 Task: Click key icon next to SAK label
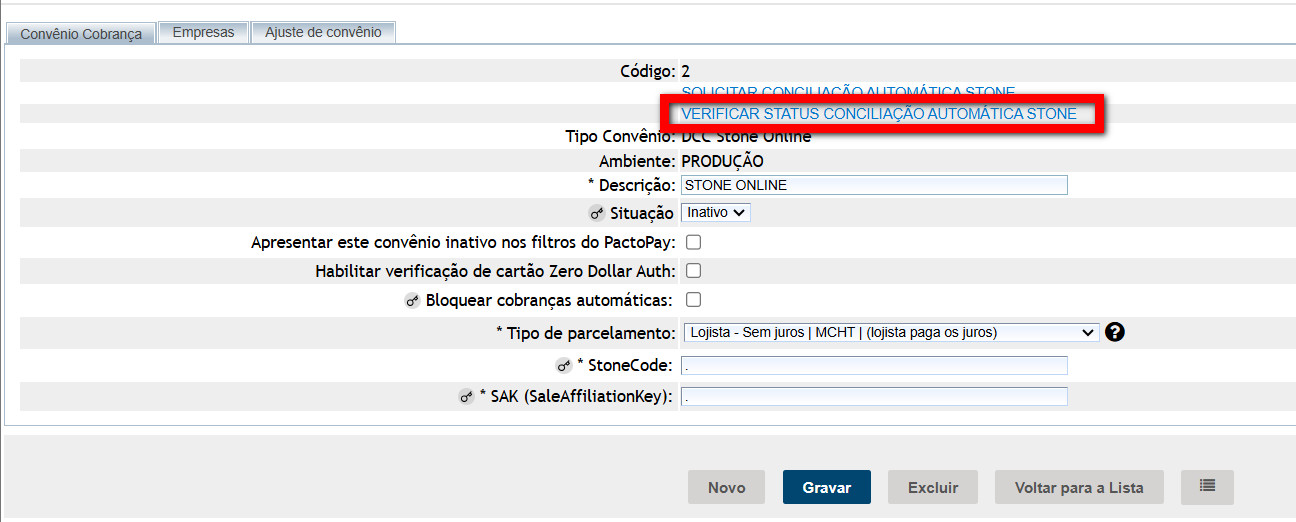[466, 397]
